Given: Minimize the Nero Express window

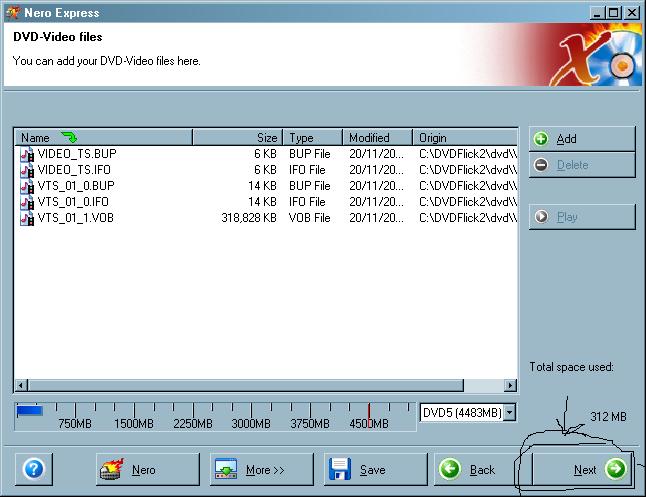Looking at the screenshot, I should (x=598, y=13).
